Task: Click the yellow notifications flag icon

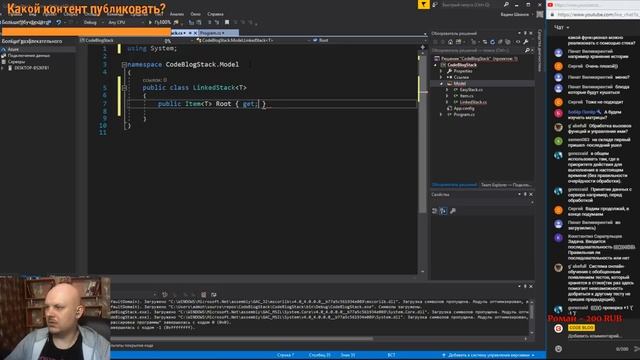Action: (x=423, y=4)
